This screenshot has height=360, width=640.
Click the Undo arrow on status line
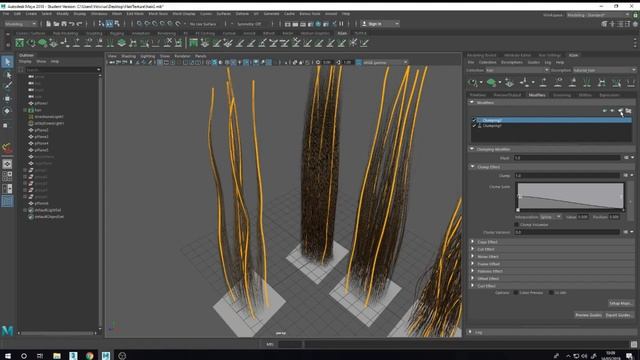click(72, 24)
